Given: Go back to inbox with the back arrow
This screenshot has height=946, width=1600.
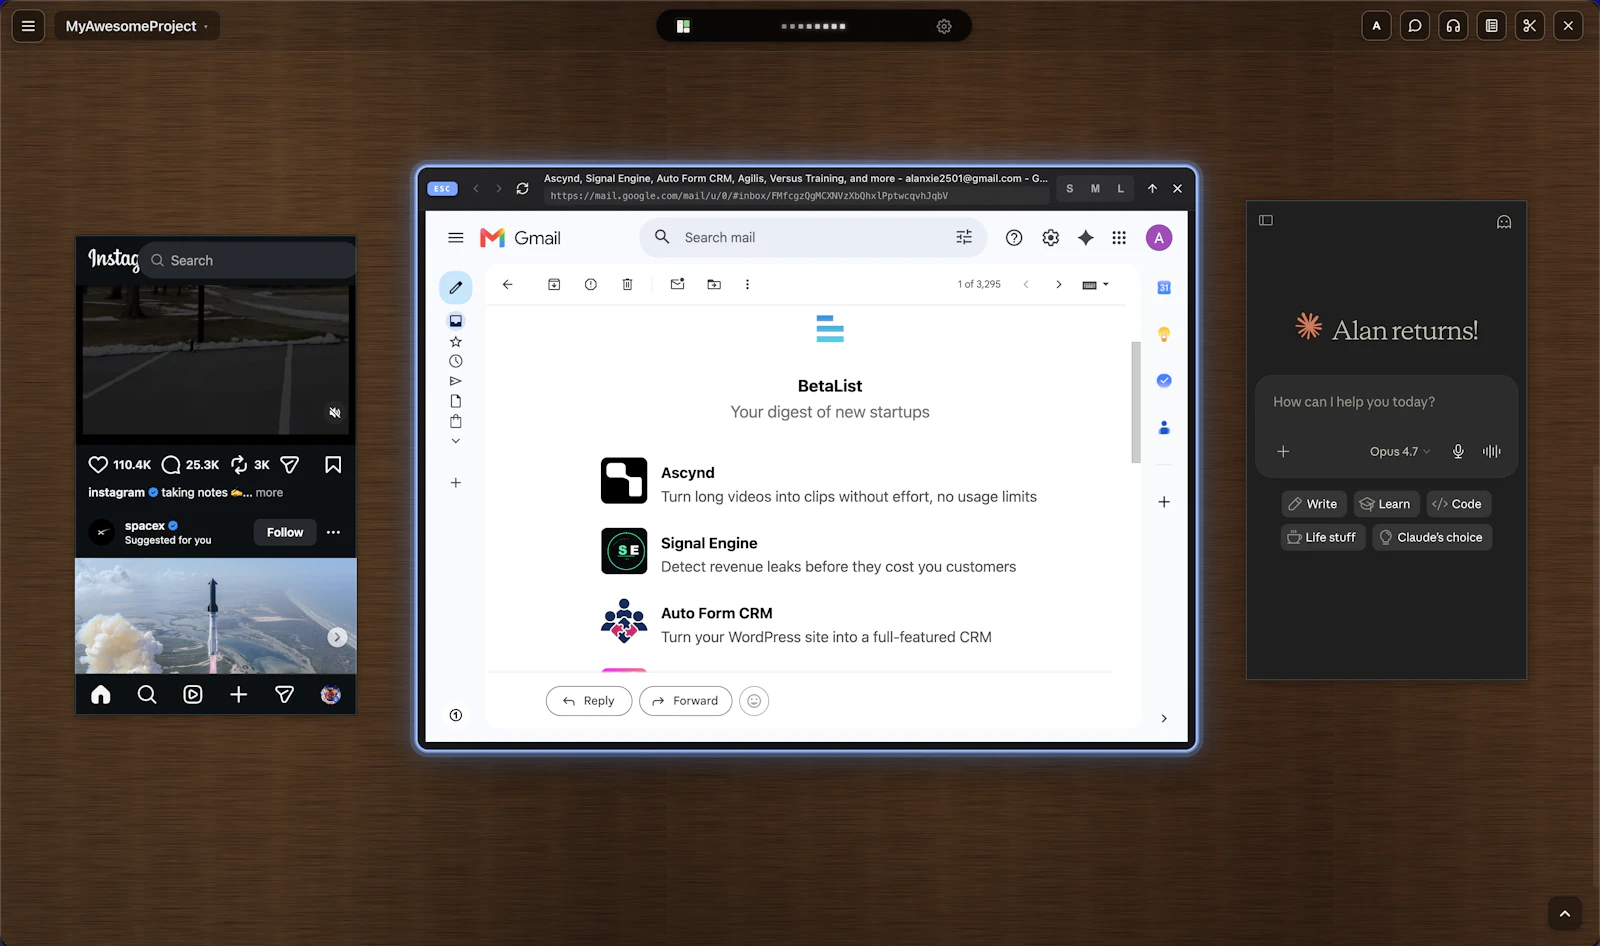Looking at the screenshot, I should pyautogui.click(x=508, y=285).
